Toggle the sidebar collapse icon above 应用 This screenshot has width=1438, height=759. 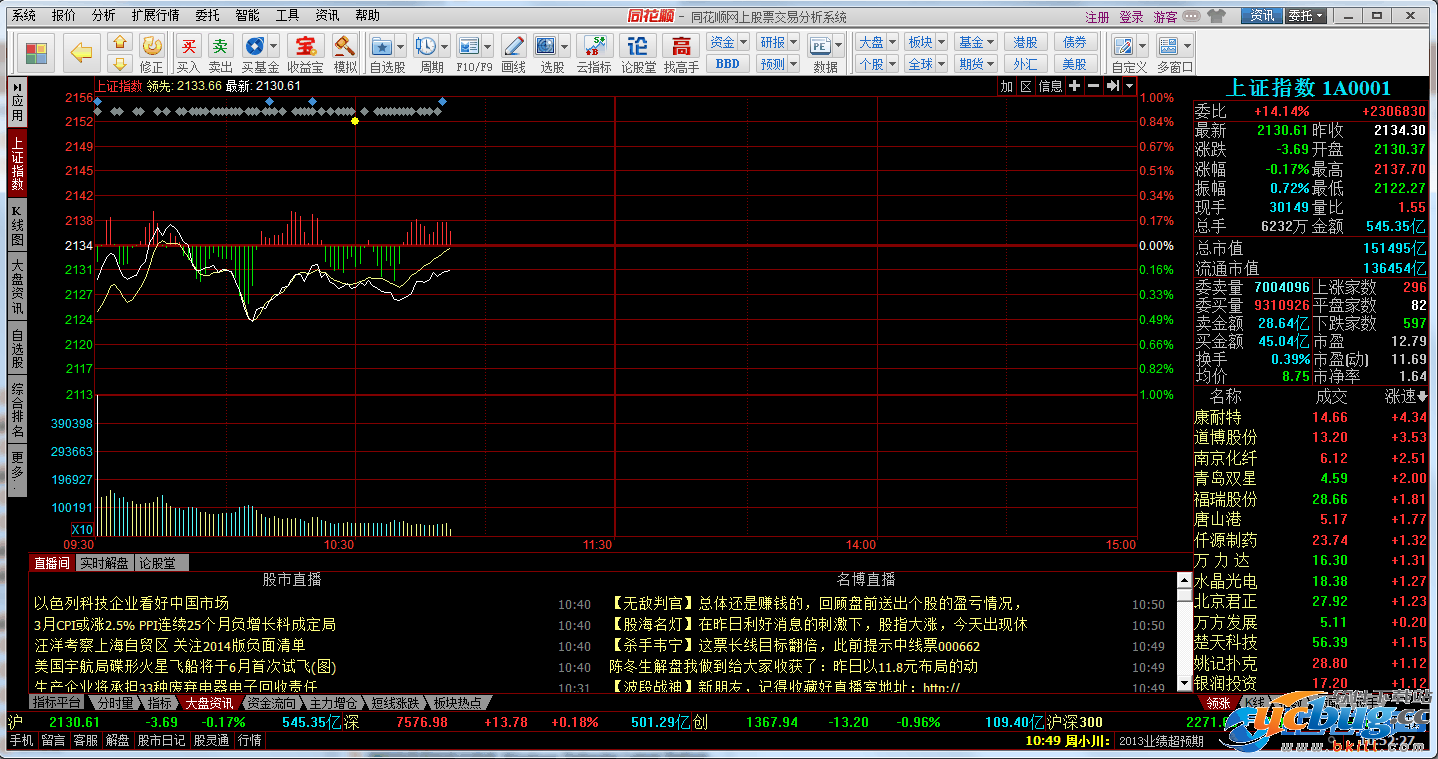tap(17, 88)
